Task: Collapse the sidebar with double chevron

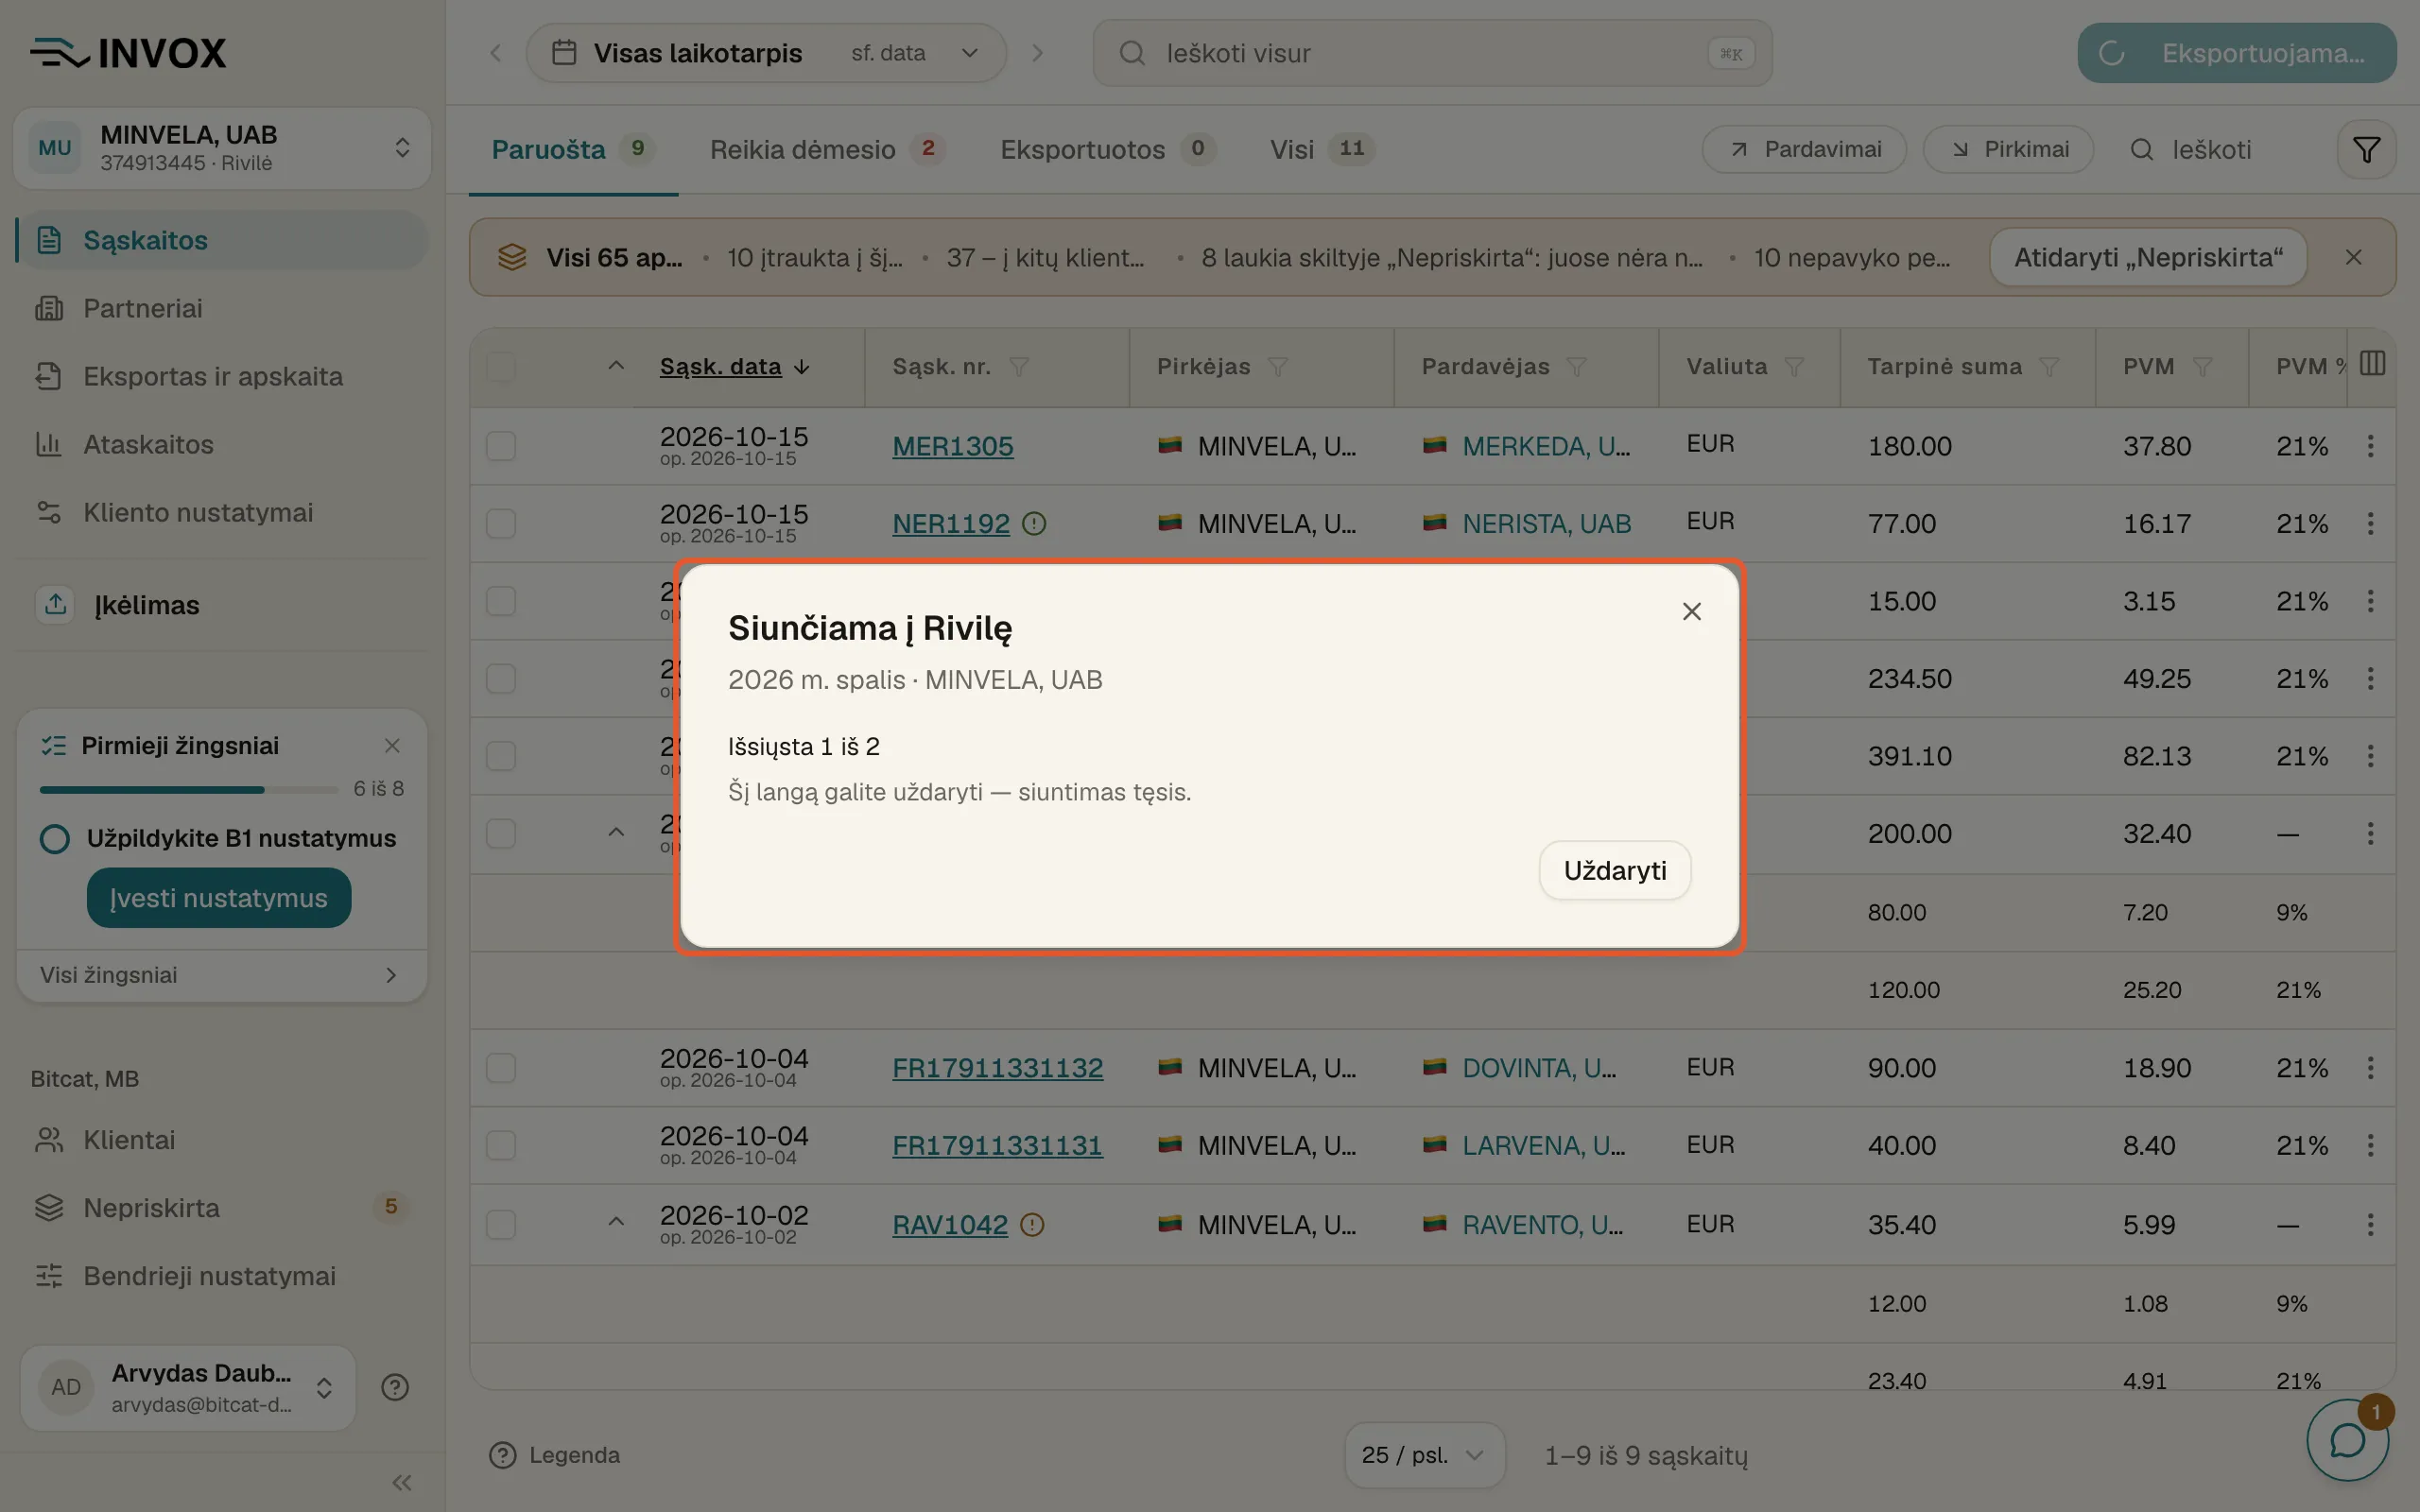Action: tap(402, 1483)
